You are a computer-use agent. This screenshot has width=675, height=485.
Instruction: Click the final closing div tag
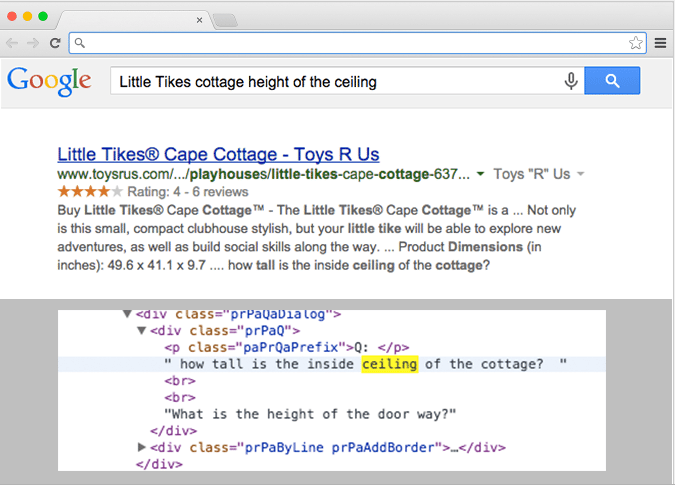159,464
